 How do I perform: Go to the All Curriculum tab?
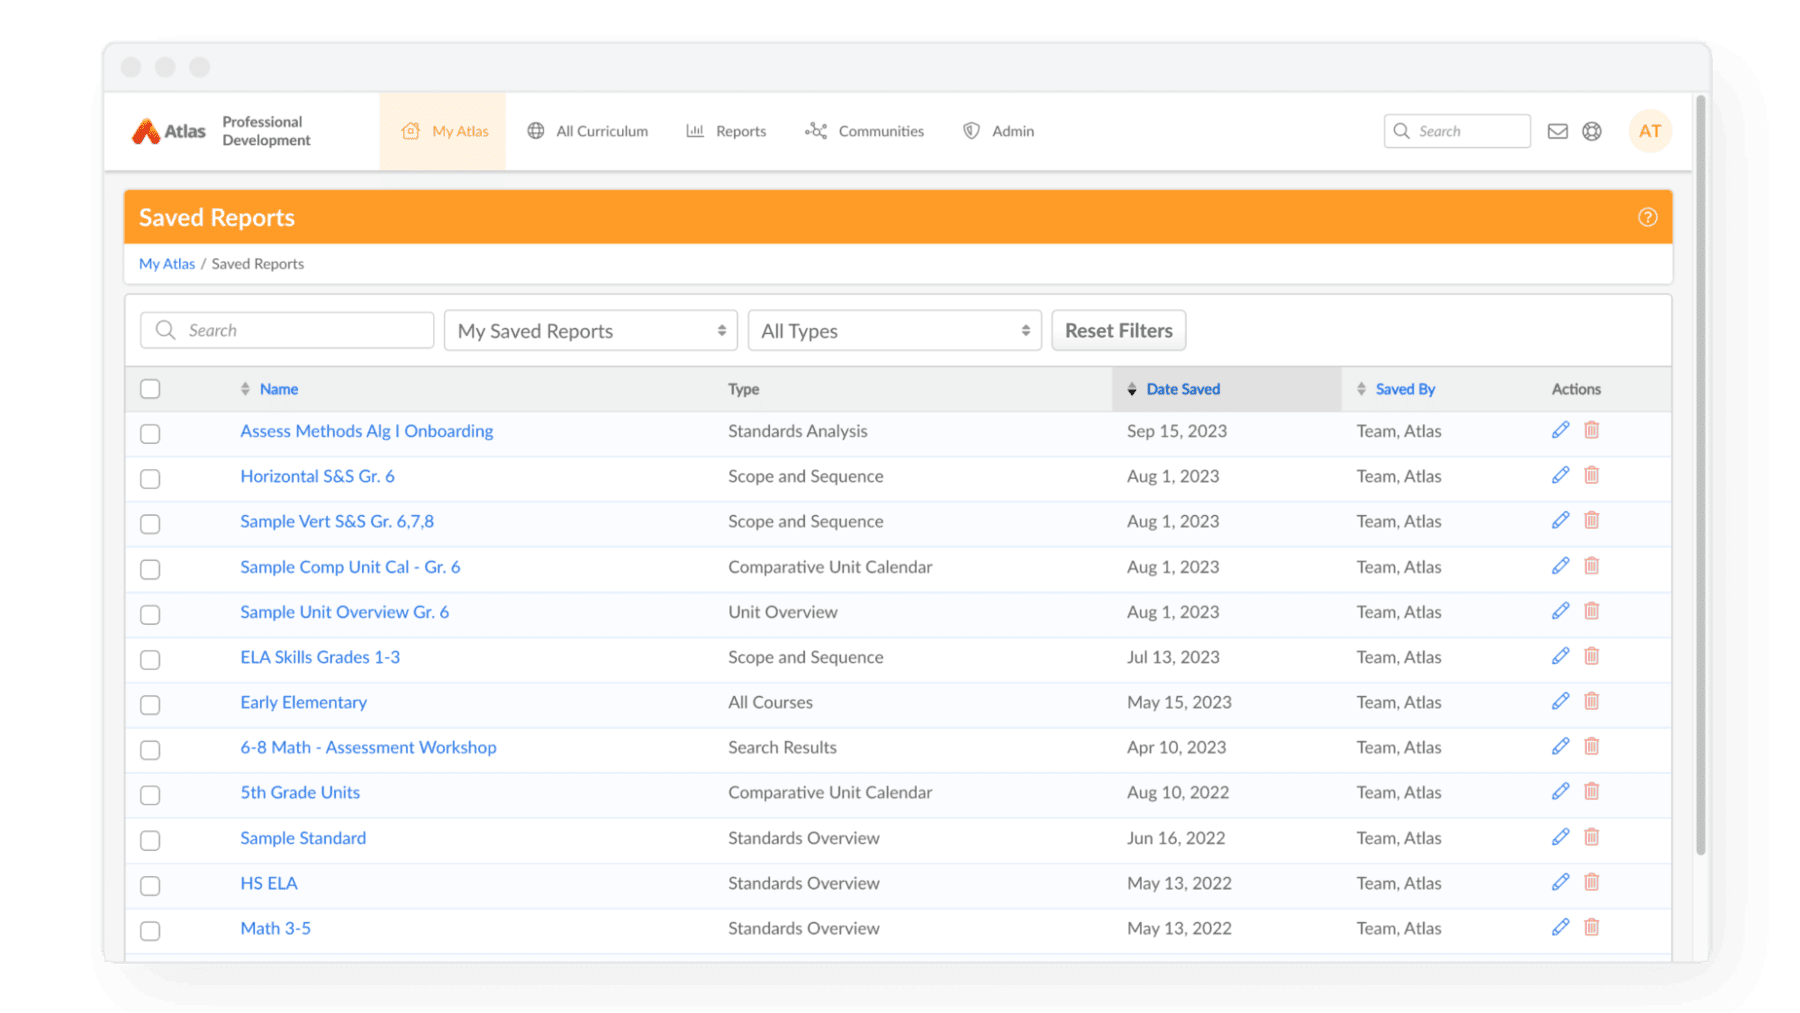tap(588, 131)
